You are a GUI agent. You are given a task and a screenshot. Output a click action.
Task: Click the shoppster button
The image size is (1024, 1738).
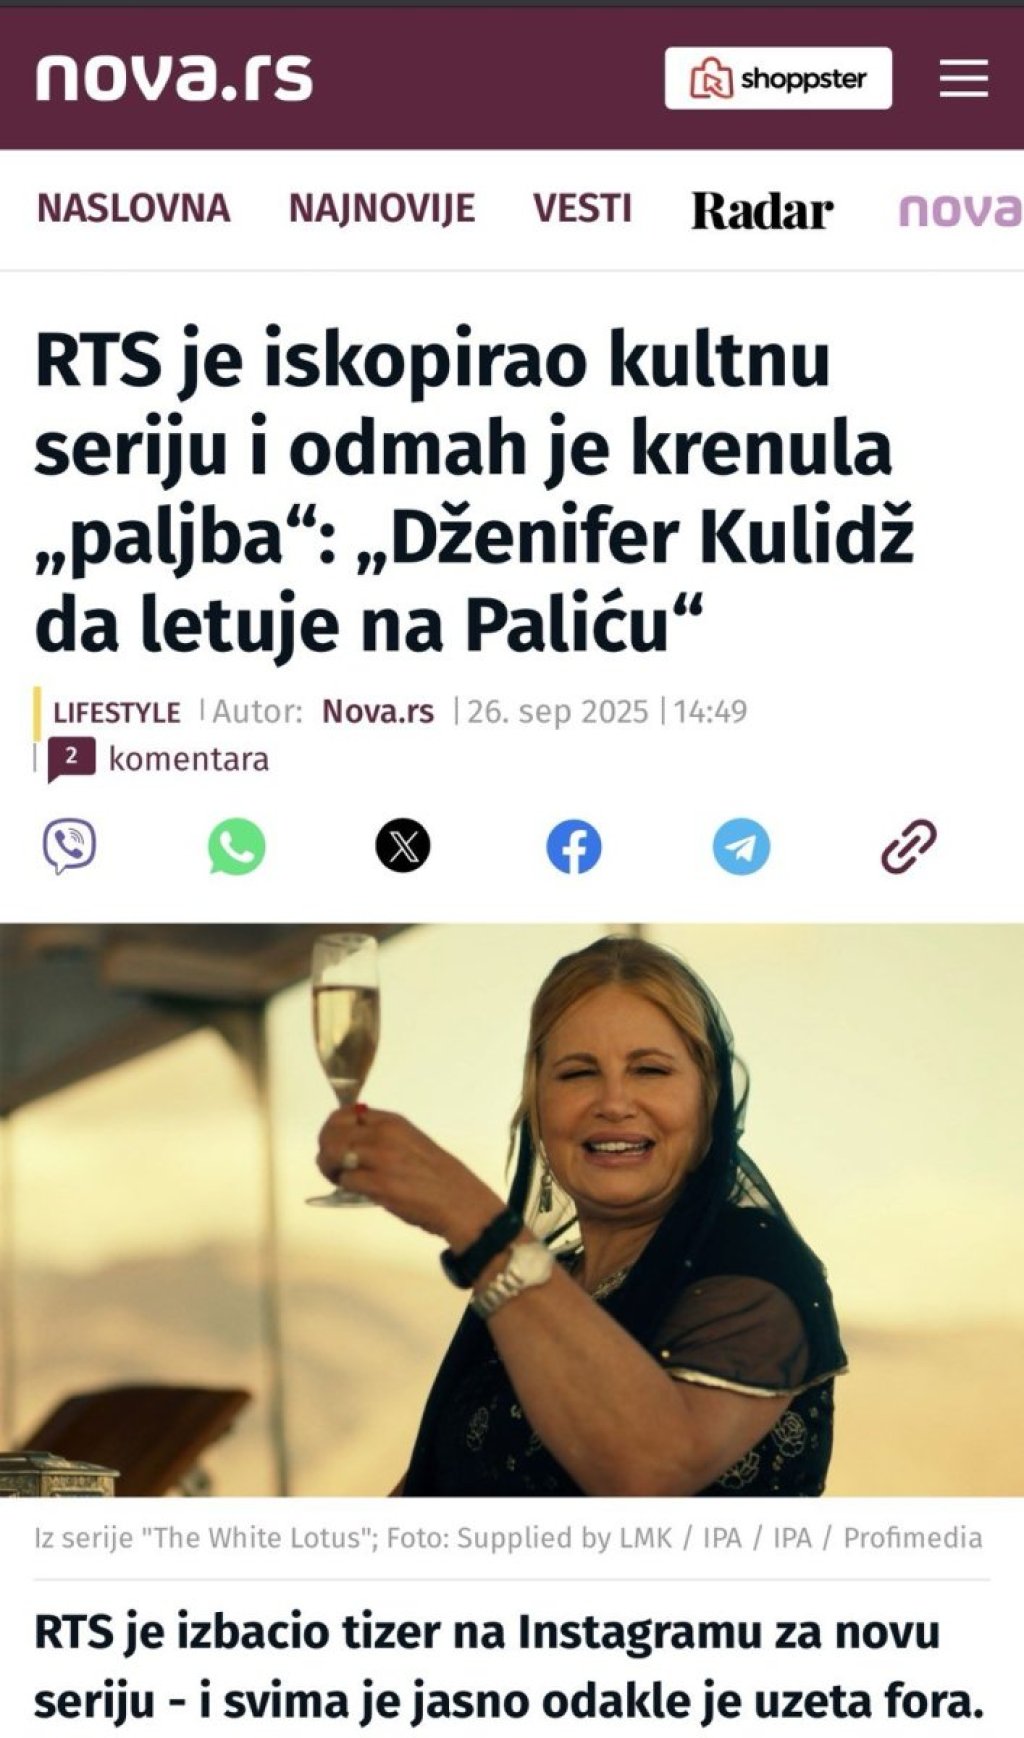[778, 78]
